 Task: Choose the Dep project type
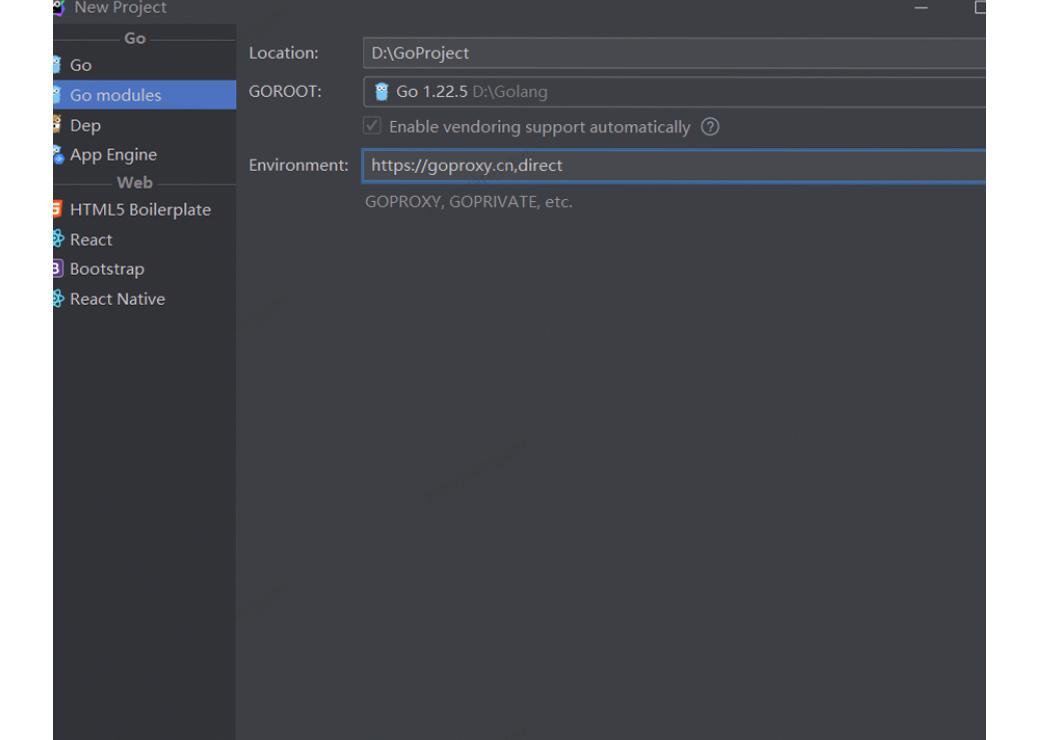click(145, 125)
